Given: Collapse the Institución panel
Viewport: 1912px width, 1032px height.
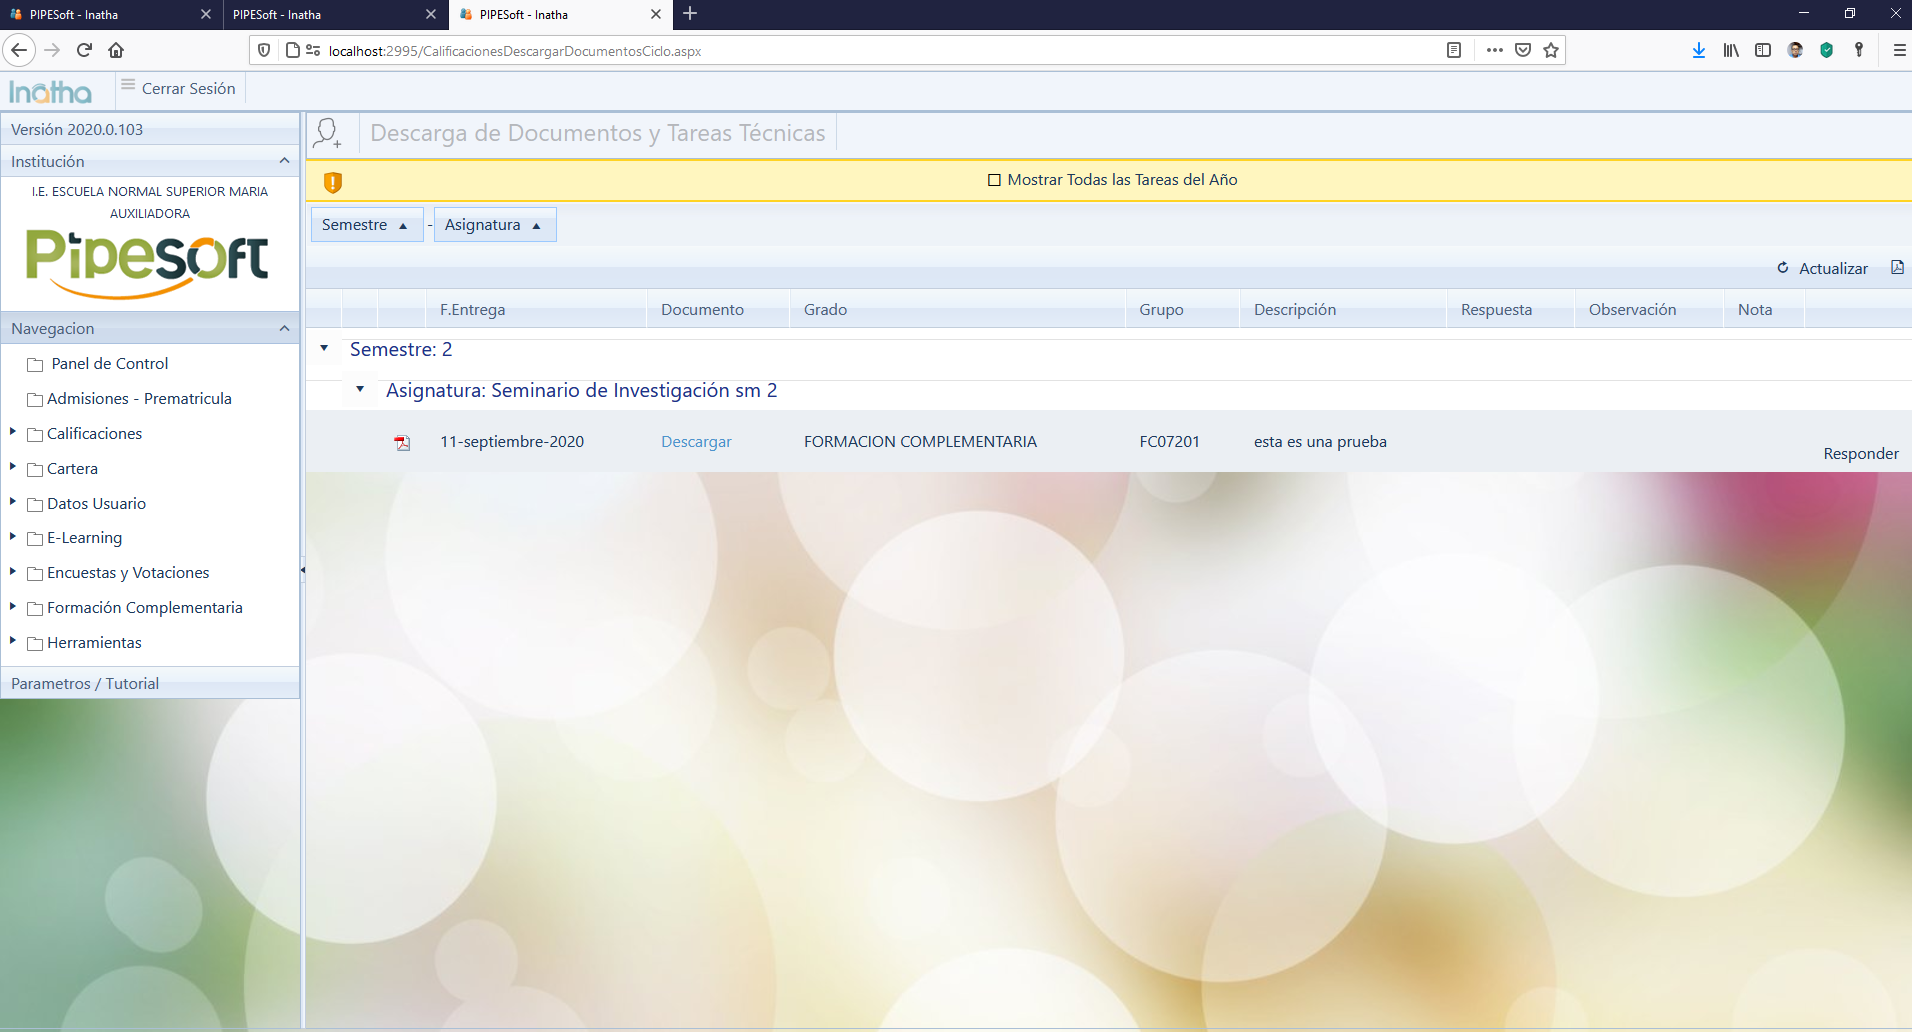Looking at the screenshot, I should pos(284,161).
